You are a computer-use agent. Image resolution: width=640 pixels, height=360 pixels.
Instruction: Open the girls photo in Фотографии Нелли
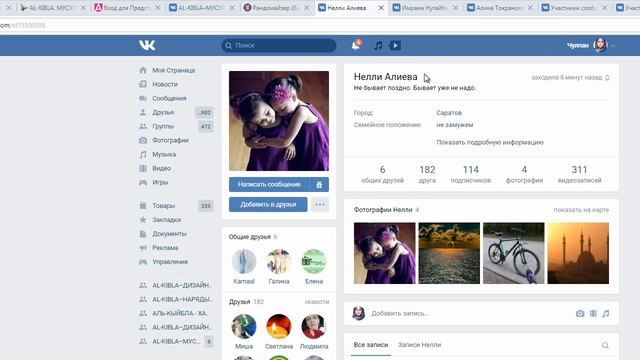(384, 253)
